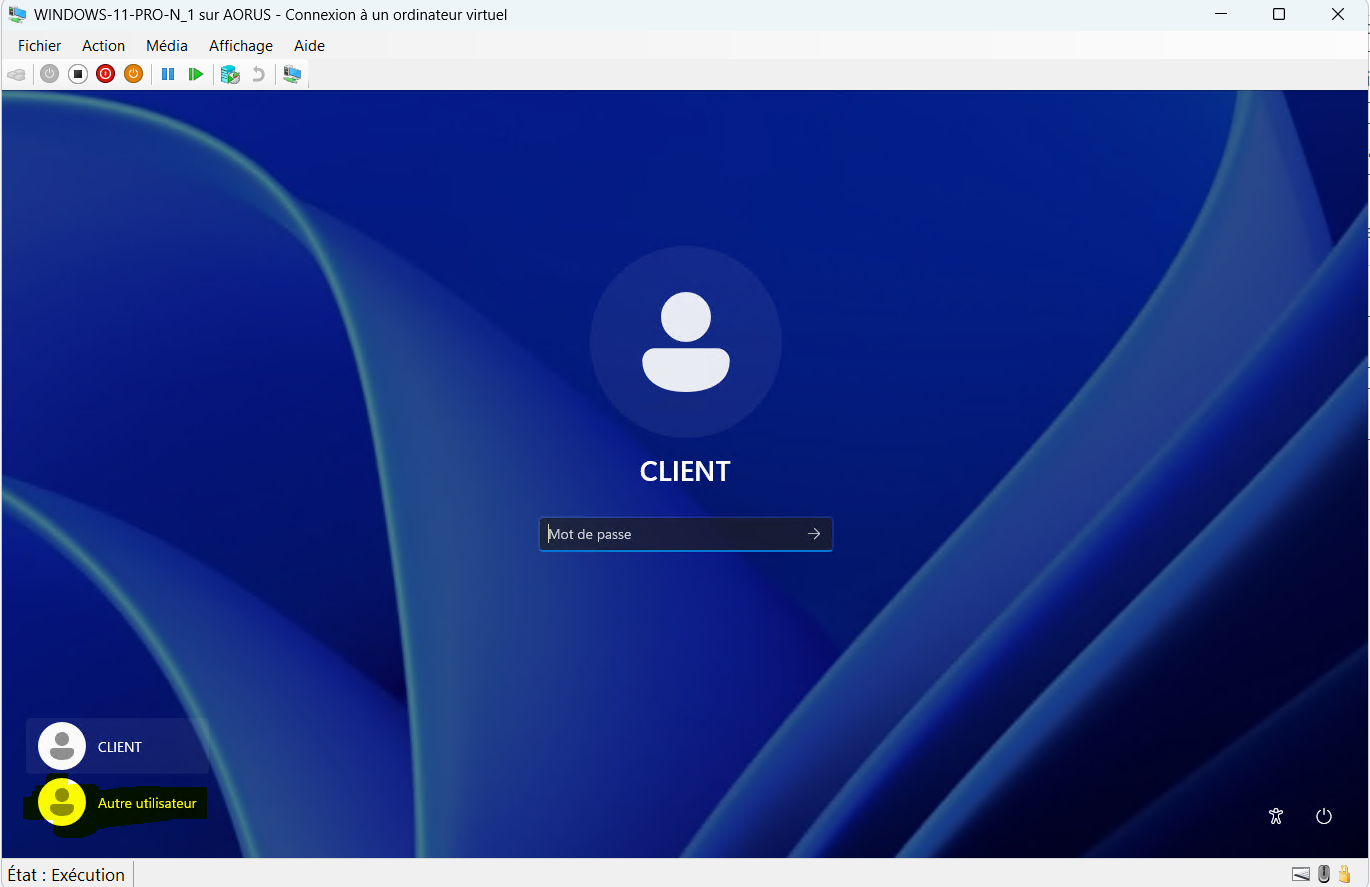Select the CLIENT user account
1370x887 pixels.
pos(117,747)
